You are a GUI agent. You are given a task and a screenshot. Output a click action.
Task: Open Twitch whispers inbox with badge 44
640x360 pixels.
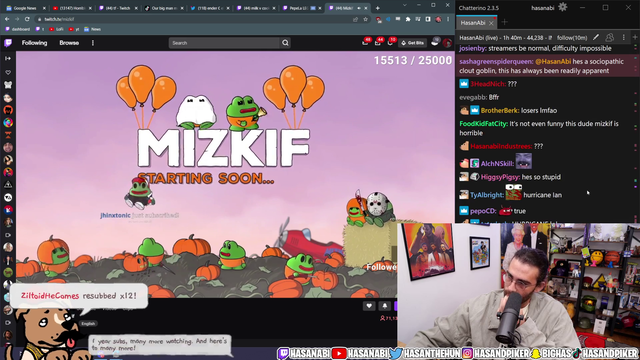378,42
